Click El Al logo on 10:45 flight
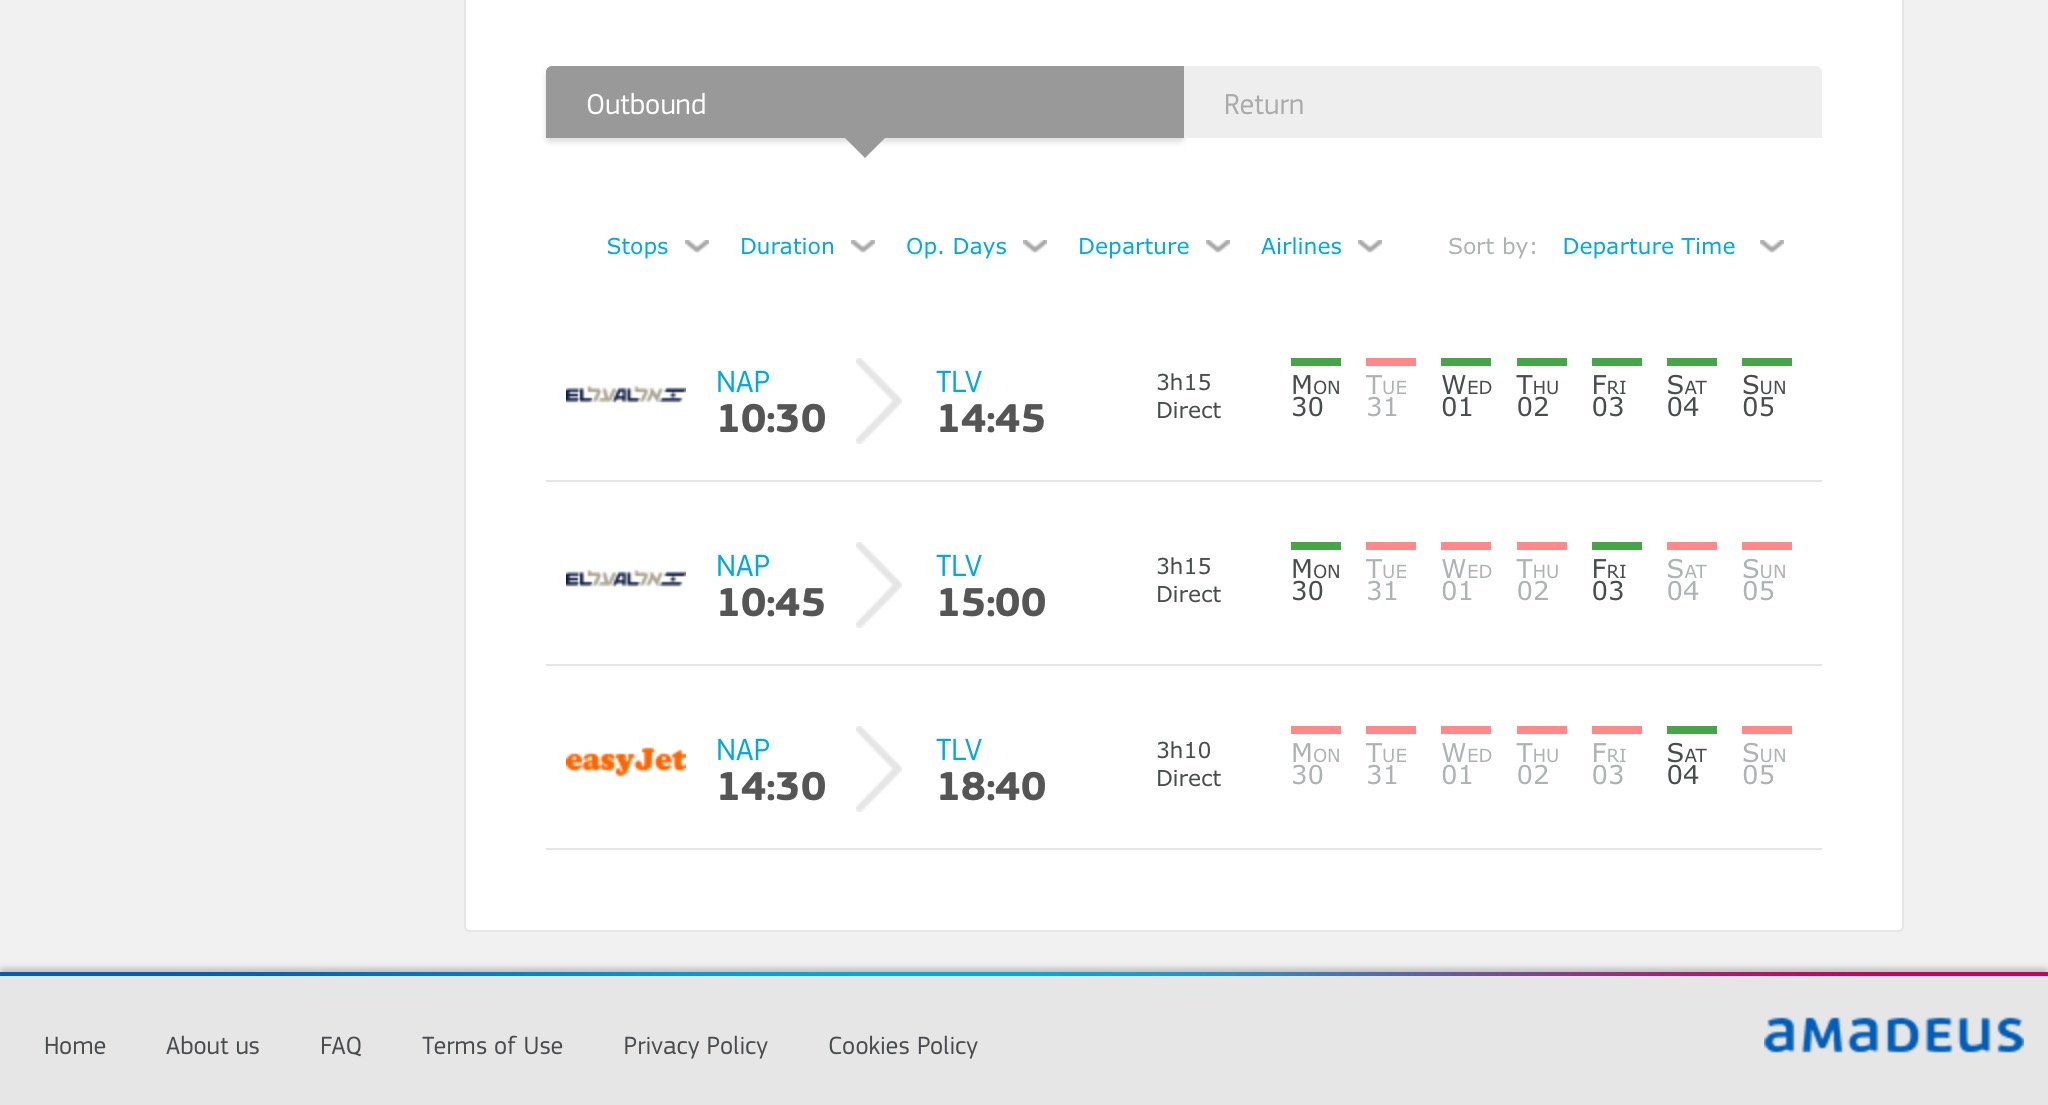The height and width of the screenshot is (1105, 2048). pos(625,579)
